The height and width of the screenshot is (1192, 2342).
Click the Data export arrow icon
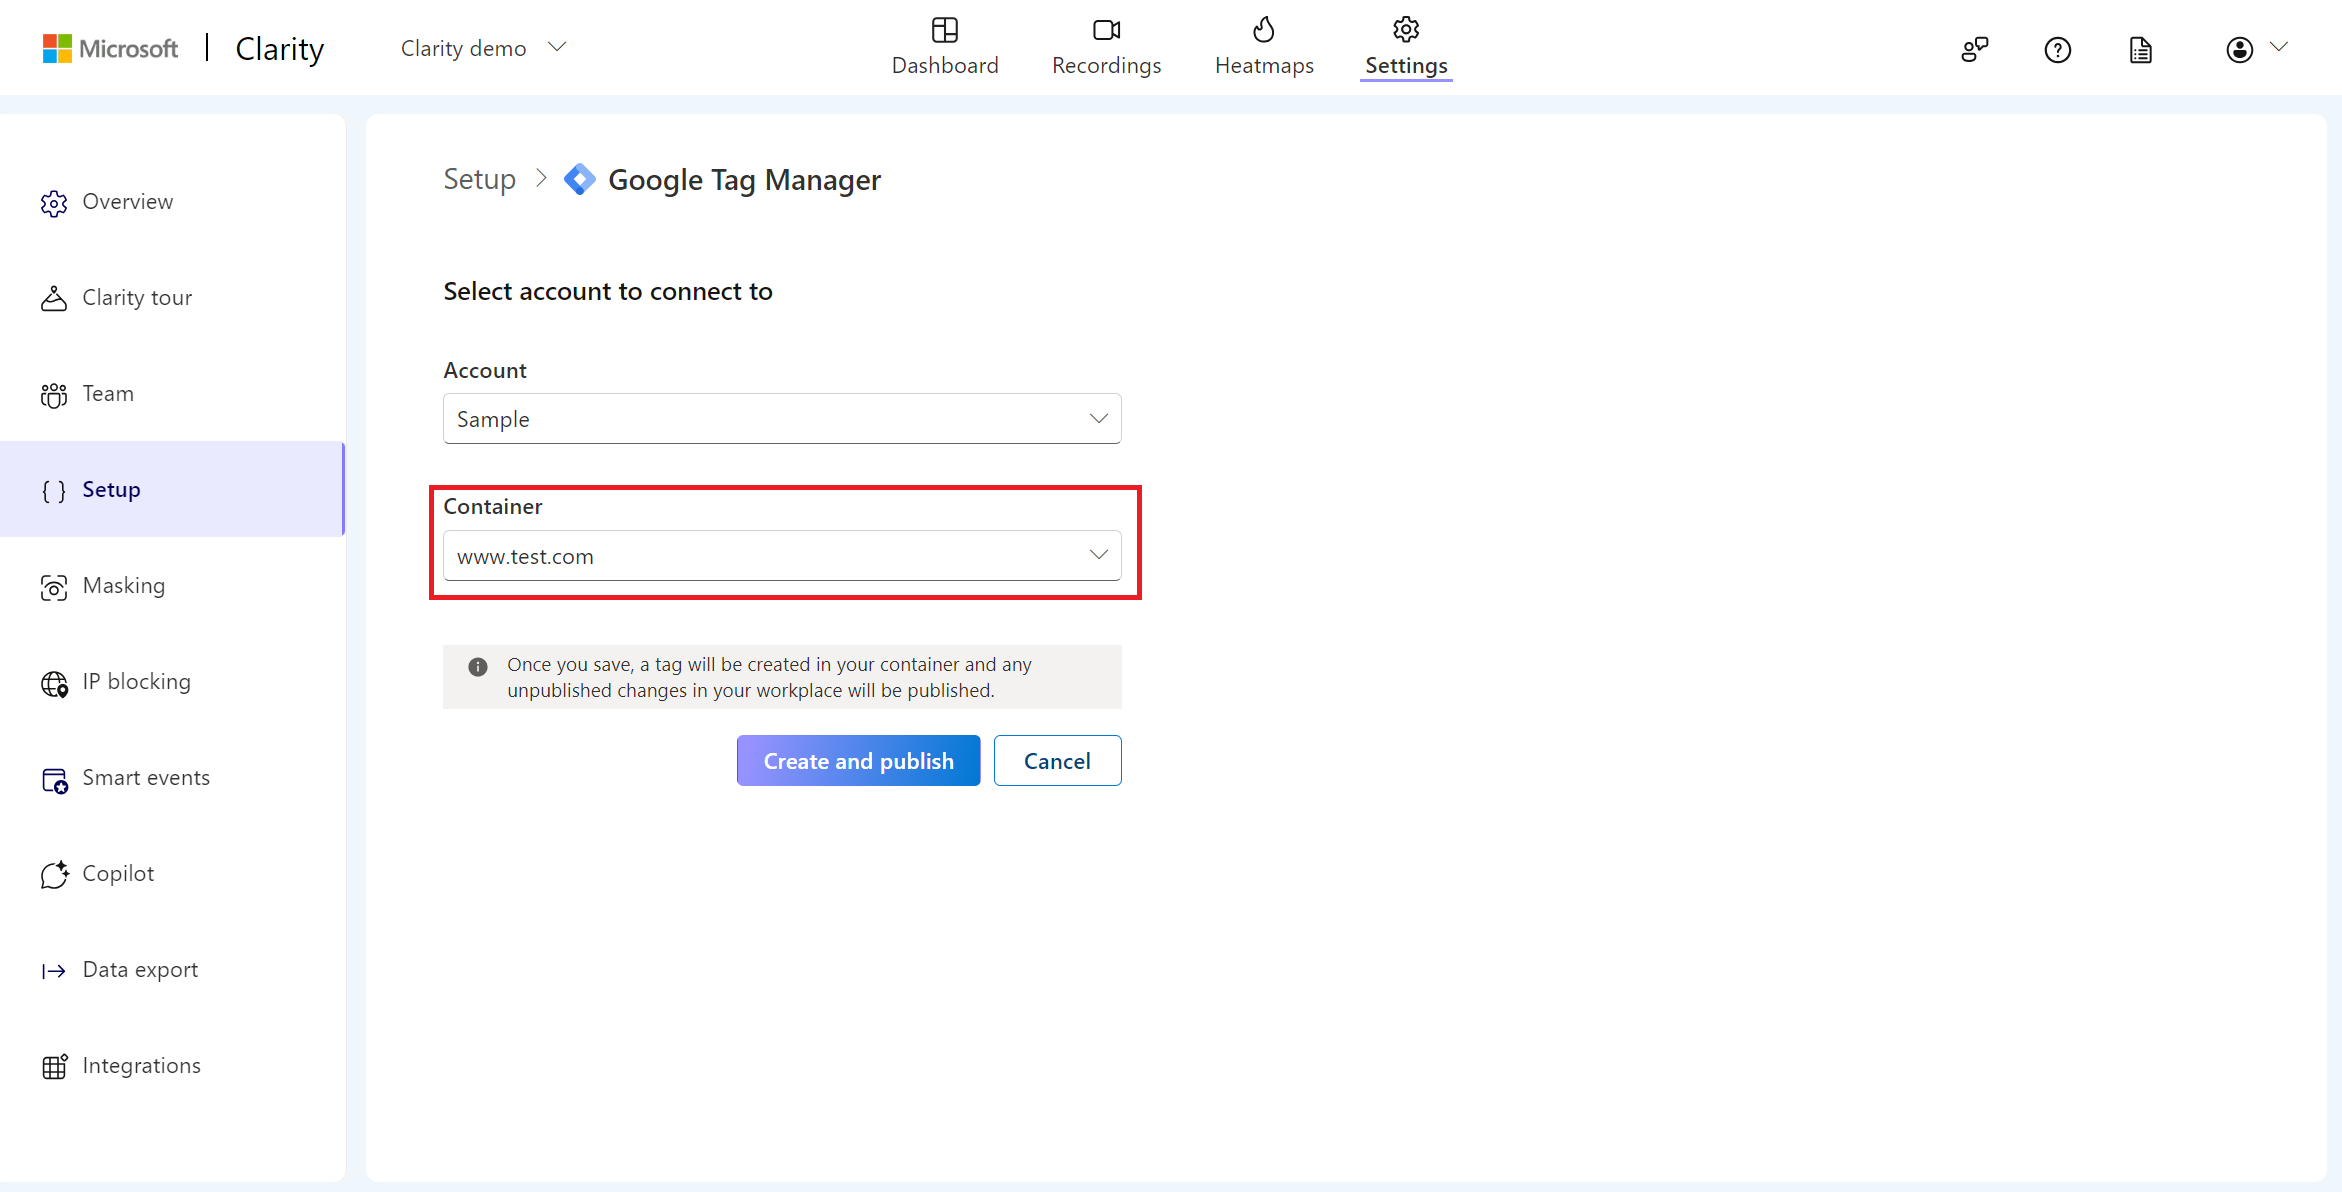[x=54, y=971]
